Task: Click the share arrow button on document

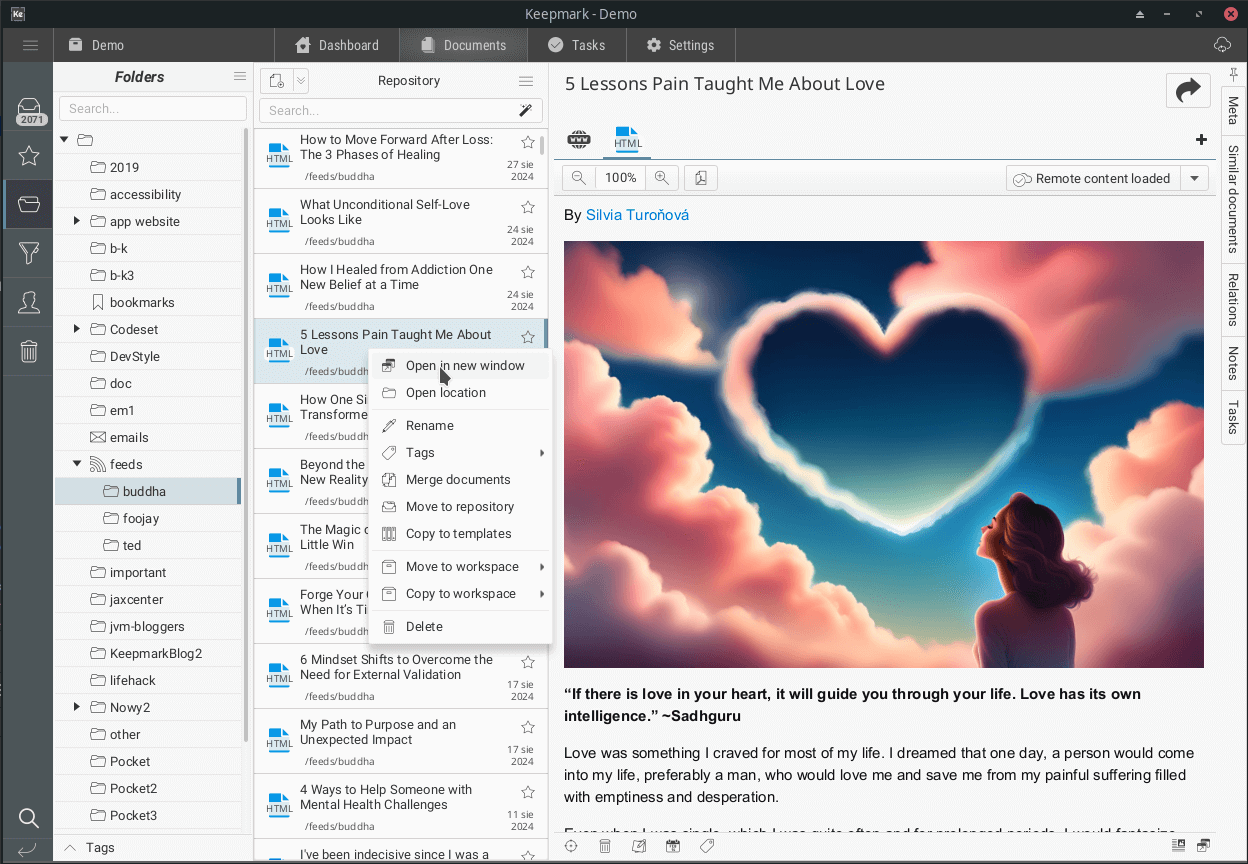Action: (x=1187, y=90)
